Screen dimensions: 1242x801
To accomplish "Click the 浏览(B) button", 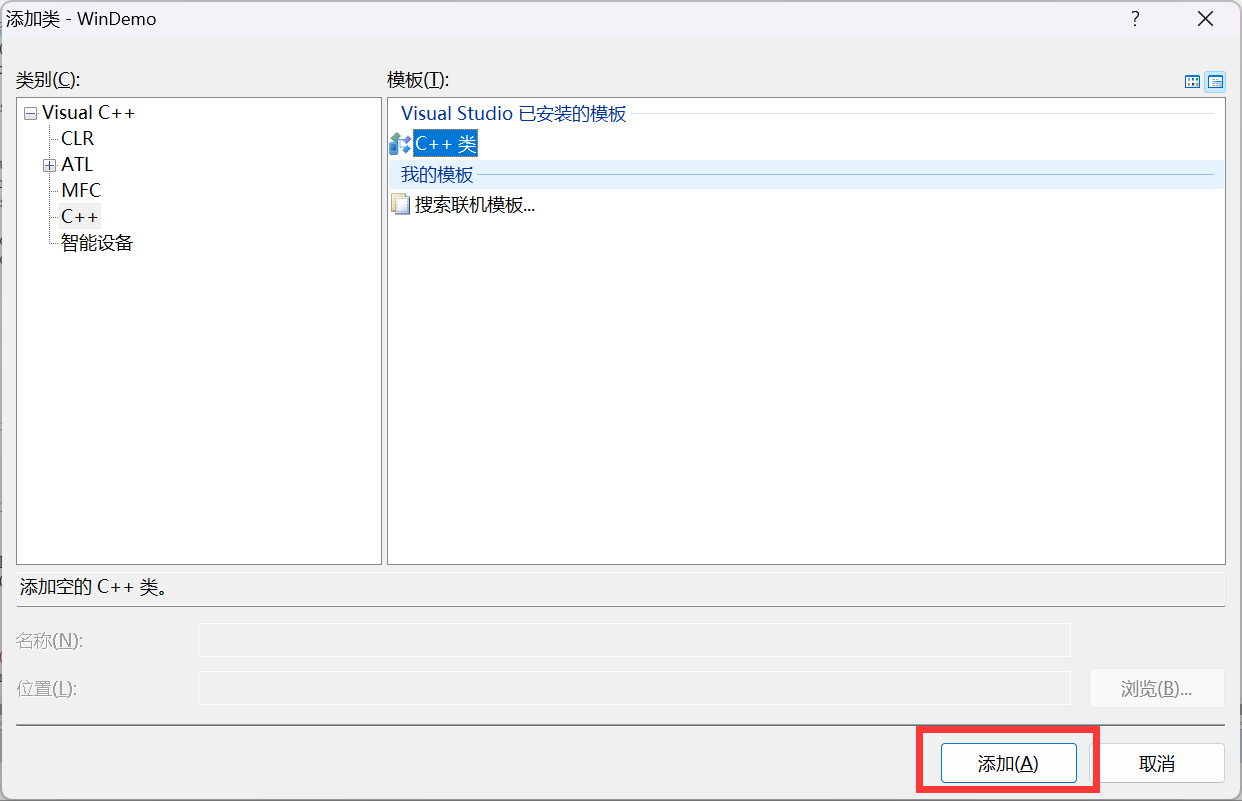I will [x=1156, y=687].
